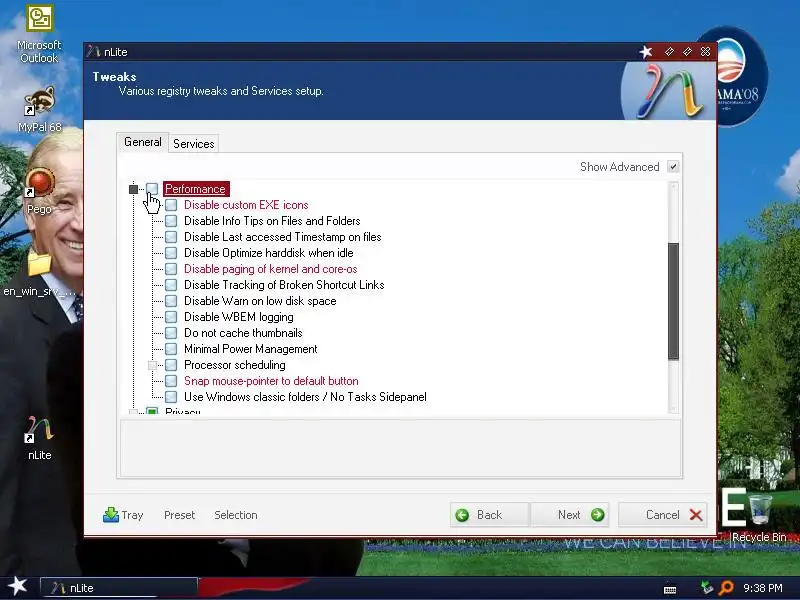Check Disable Tracking of Broken Shortcut Links
The image size is (800, 600).
171,285
